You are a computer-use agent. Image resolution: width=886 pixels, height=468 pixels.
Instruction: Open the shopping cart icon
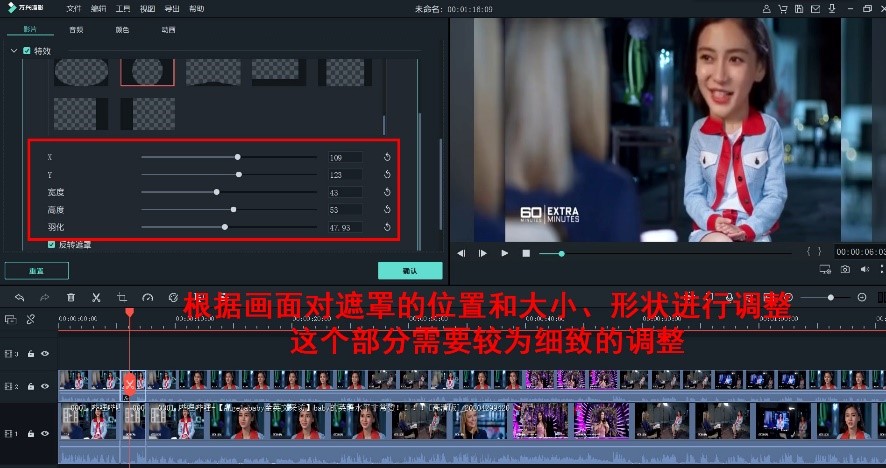[x=783, y=9]
